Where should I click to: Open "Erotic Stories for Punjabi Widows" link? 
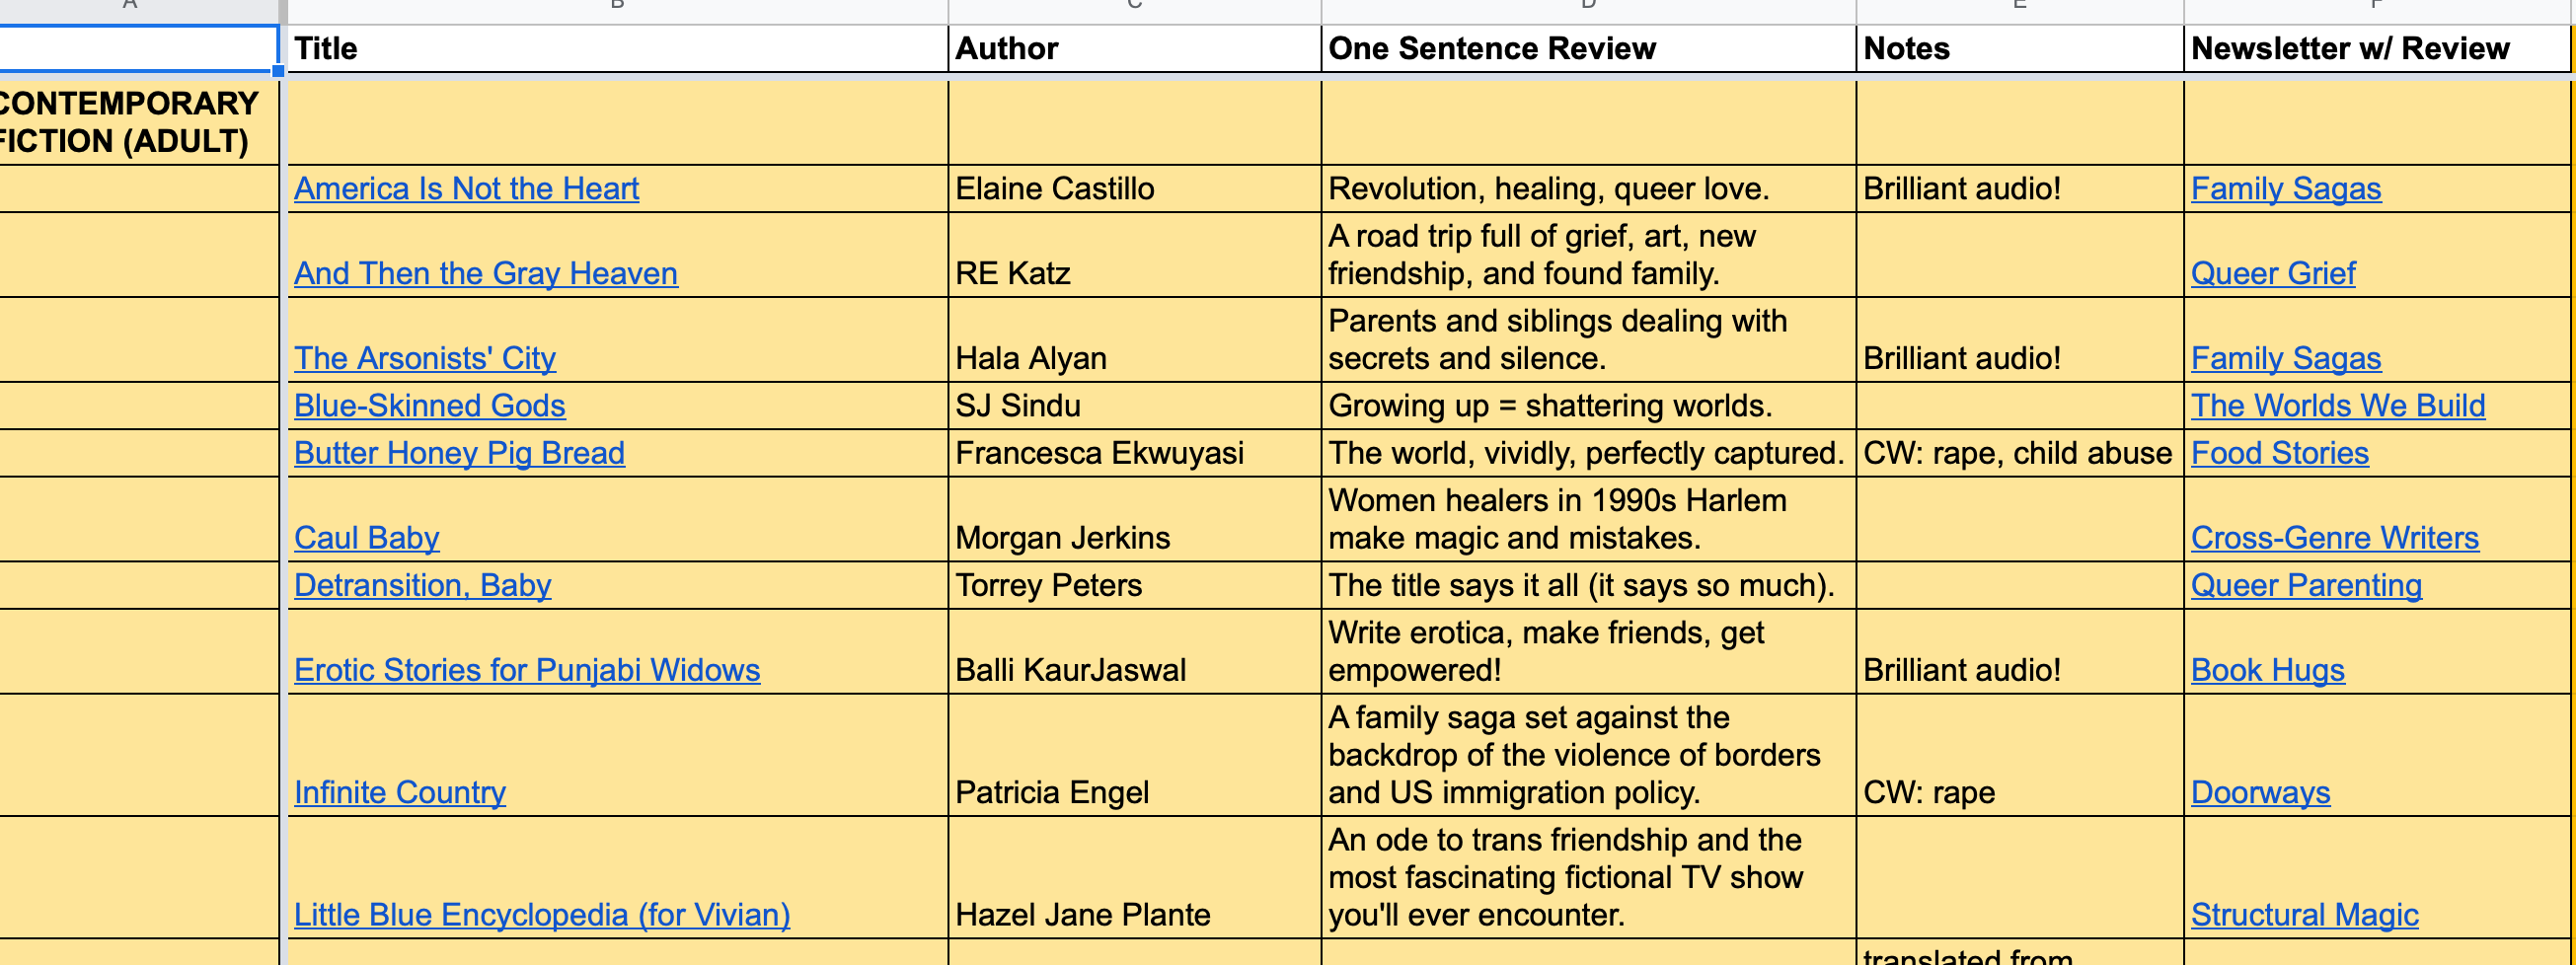coord(527,669)
